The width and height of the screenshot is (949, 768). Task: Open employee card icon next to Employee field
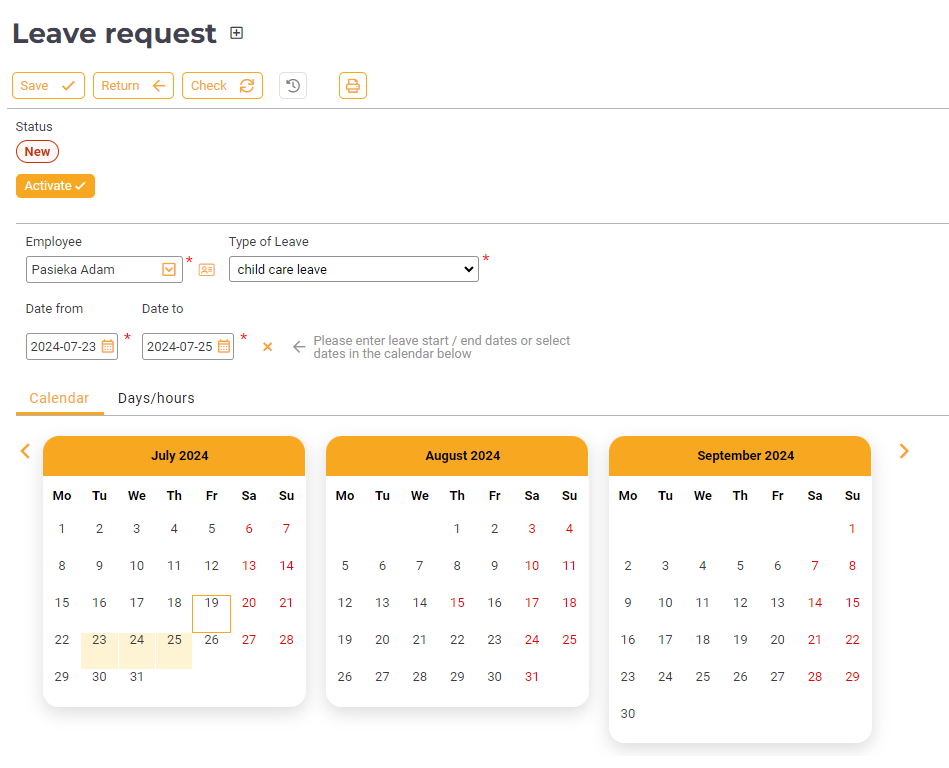pos(207,270)
